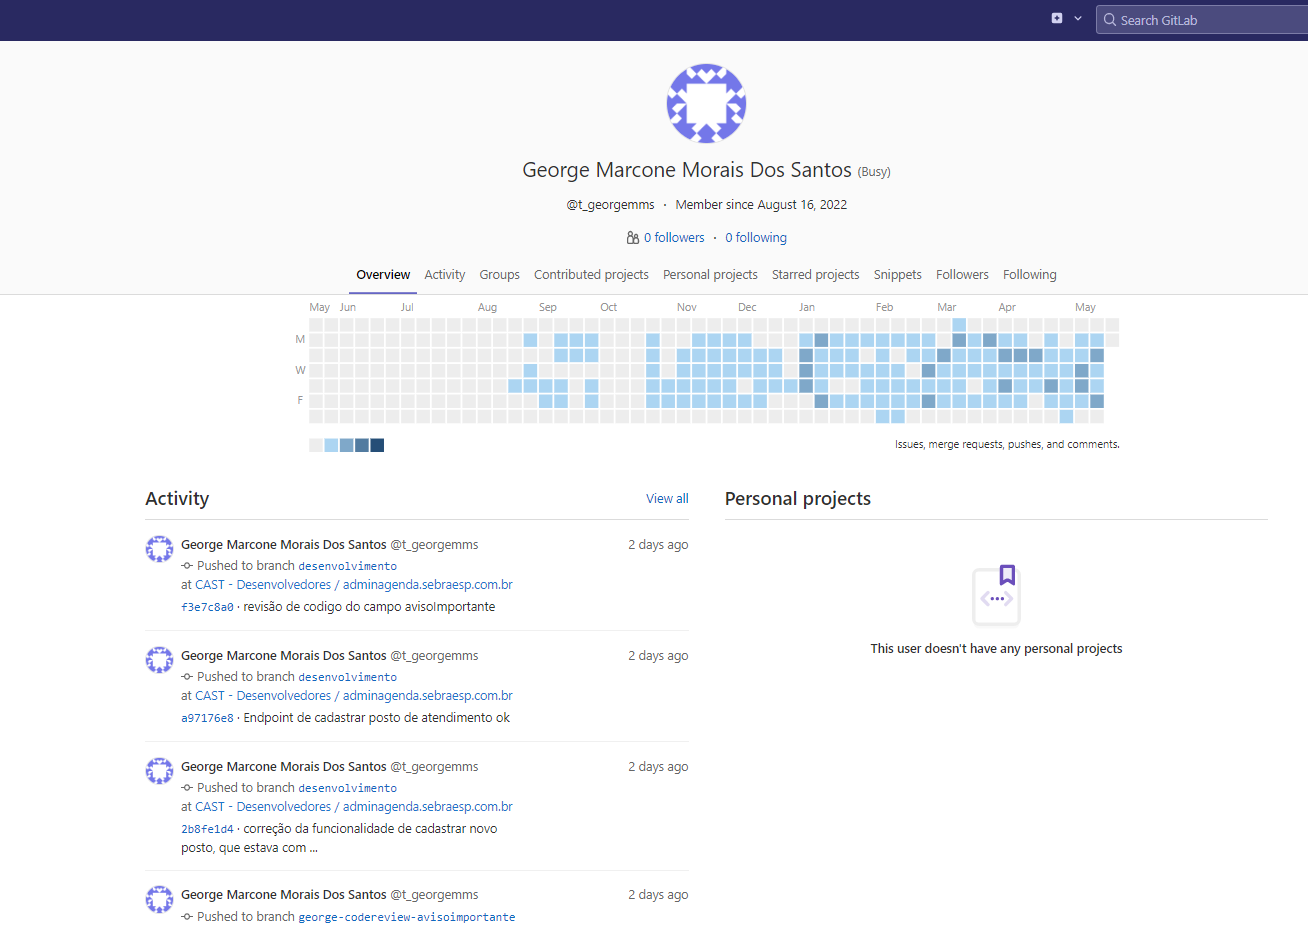Click View all in the Activity section
Image resolution: width=1308 pixels, height=926 pixels.
tap(667, 499)
